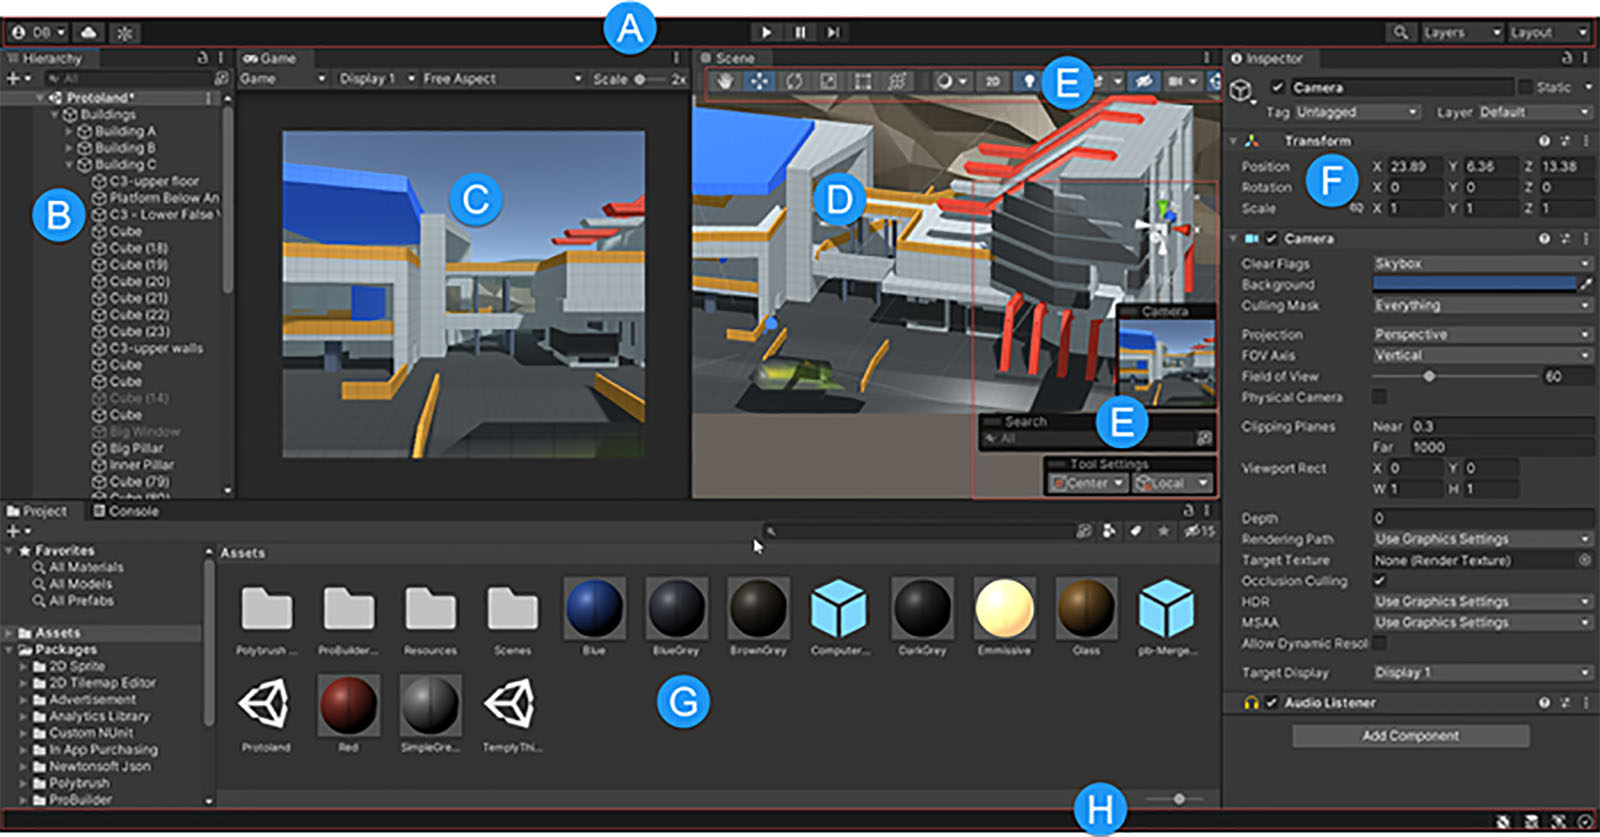Click the Pause button
Viewport: 1600px width, 837px height.
(800, 32)
